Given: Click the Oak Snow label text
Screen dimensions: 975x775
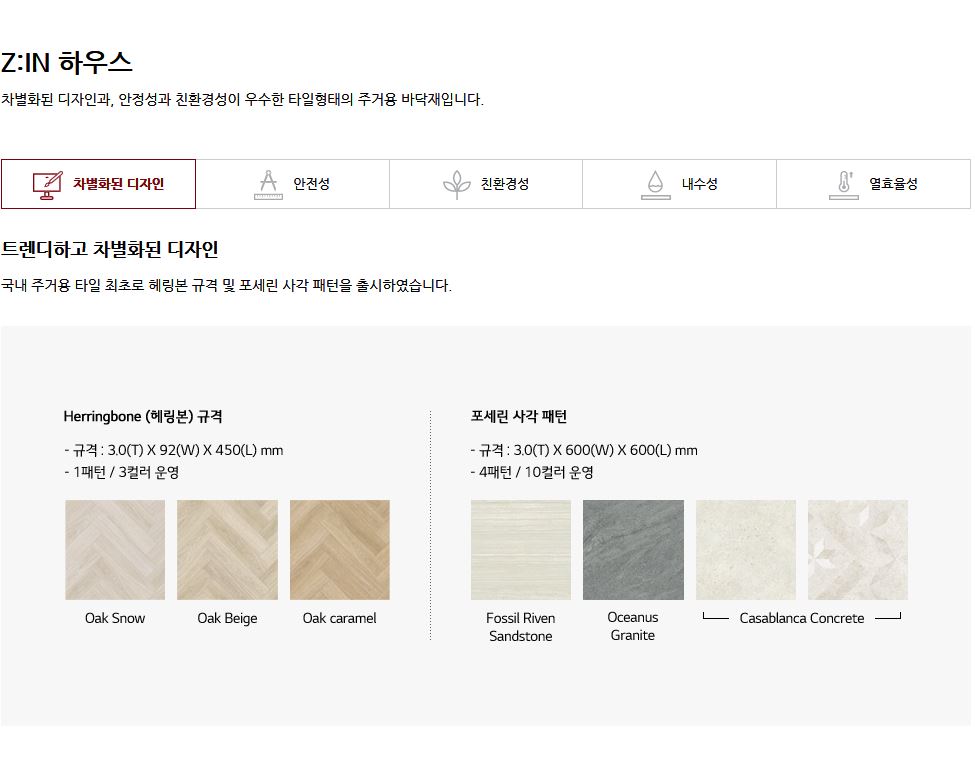Looking at the screenshot, I should (115, 618).
